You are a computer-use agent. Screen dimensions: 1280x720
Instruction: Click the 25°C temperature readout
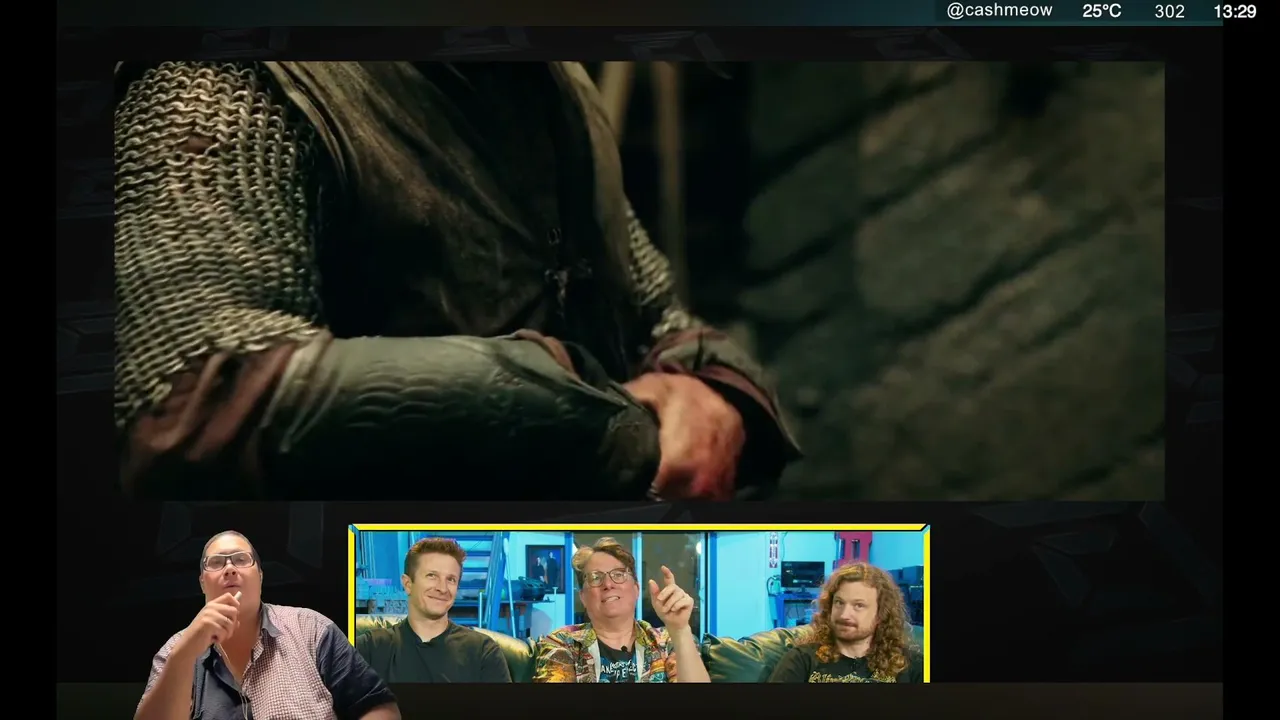tap(1101, 11)
